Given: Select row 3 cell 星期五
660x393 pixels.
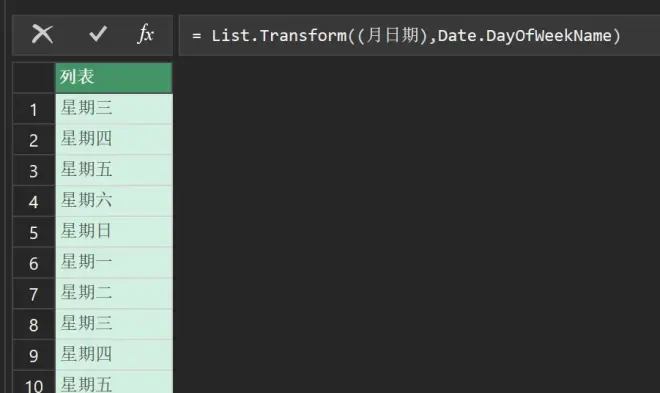Looking at the screenshot, I should pos(114,170).
